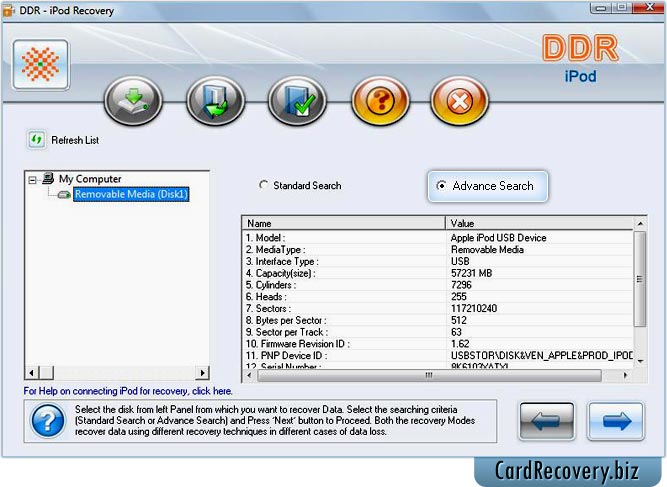Click the '1.62' firmware value

click(x=460, y=344)
